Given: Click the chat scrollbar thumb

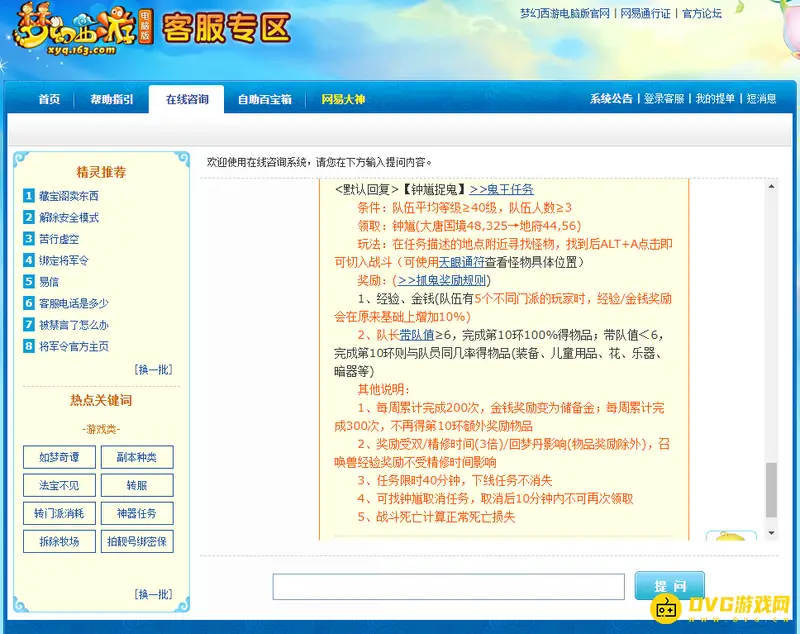Looking at the screenshot, I should pos(771,490).
